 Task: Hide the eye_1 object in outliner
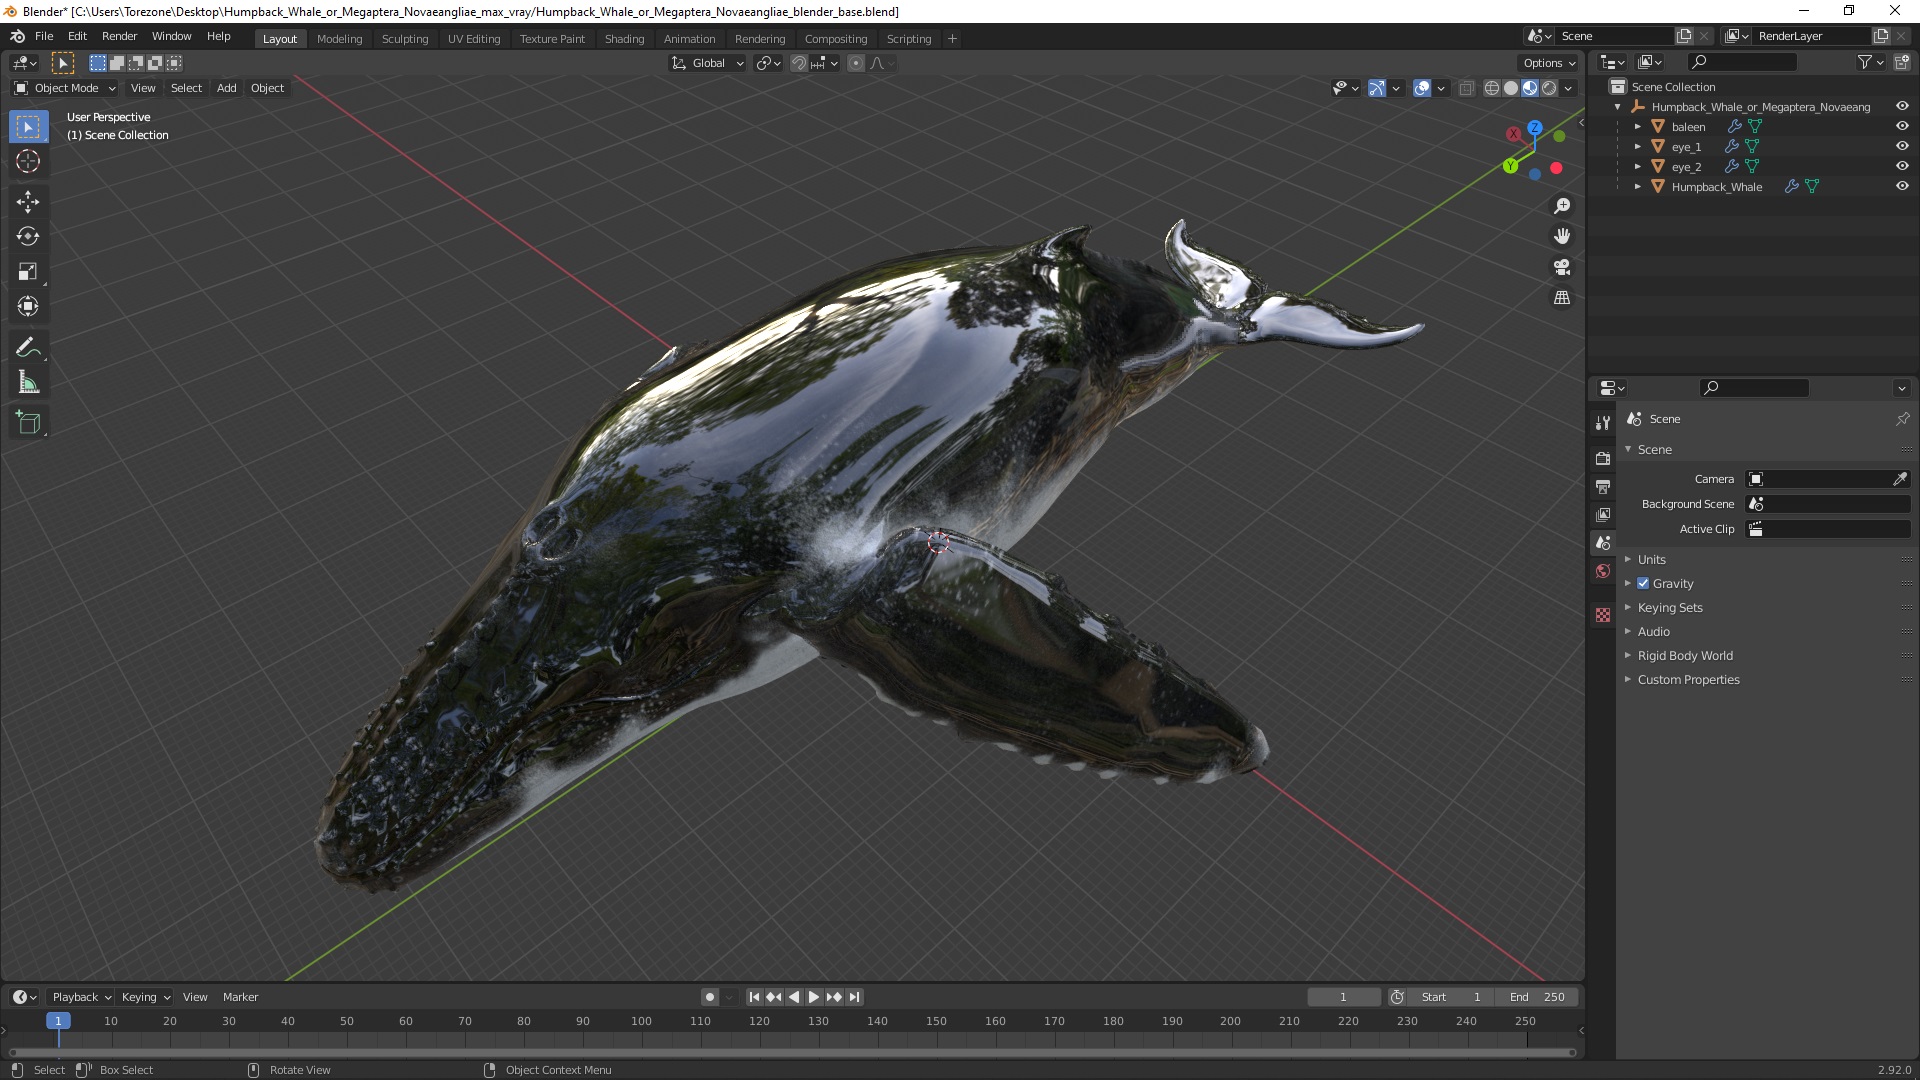click(1902, 147)
